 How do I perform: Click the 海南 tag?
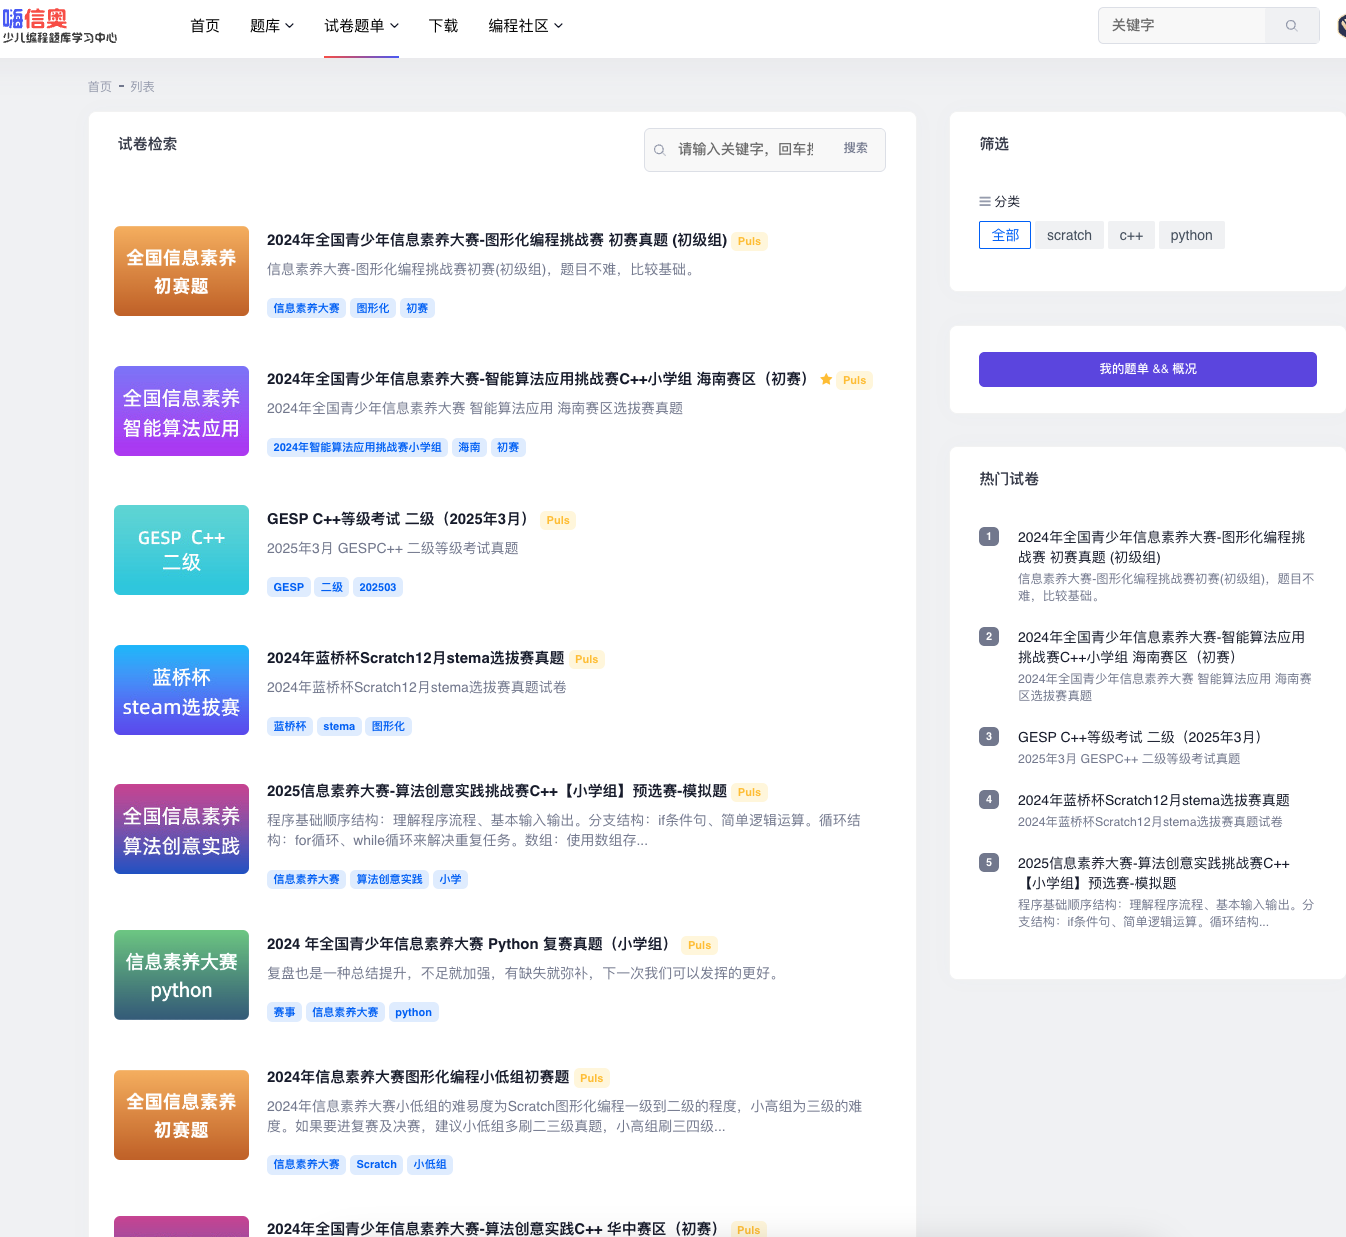click(x=469, y=447)
